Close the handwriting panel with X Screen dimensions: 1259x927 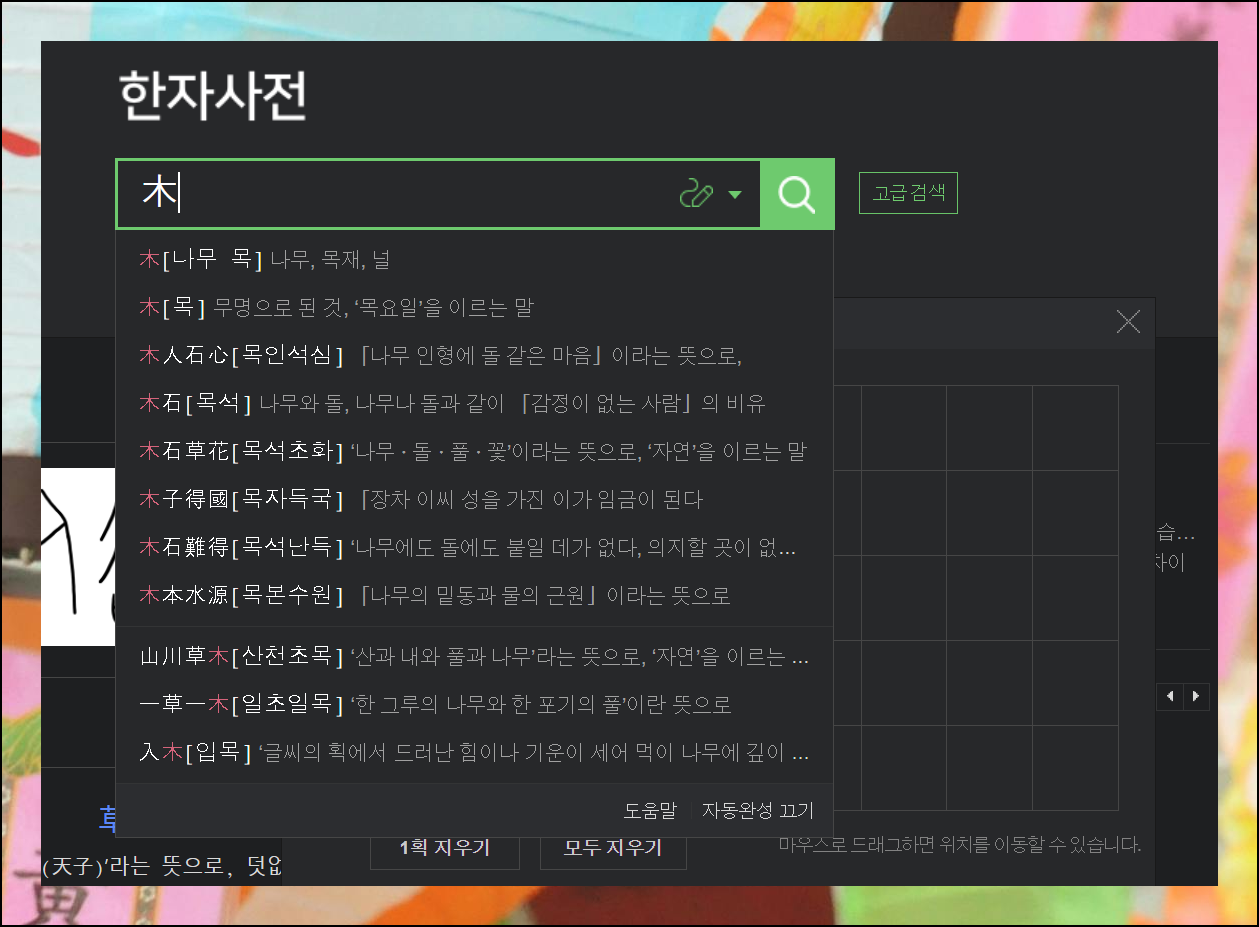(1128, 322)
